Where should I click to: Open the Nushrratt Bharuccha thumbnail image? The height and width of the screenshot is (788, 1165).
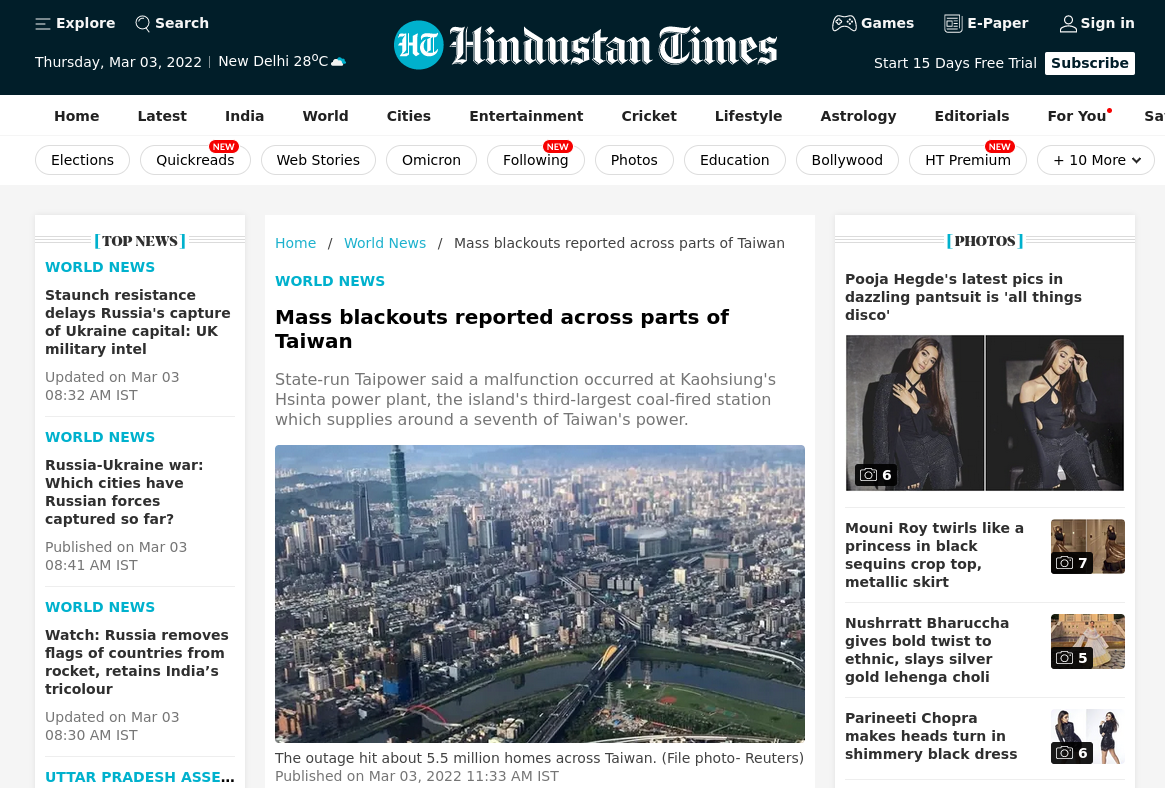tap(1088, 642)
